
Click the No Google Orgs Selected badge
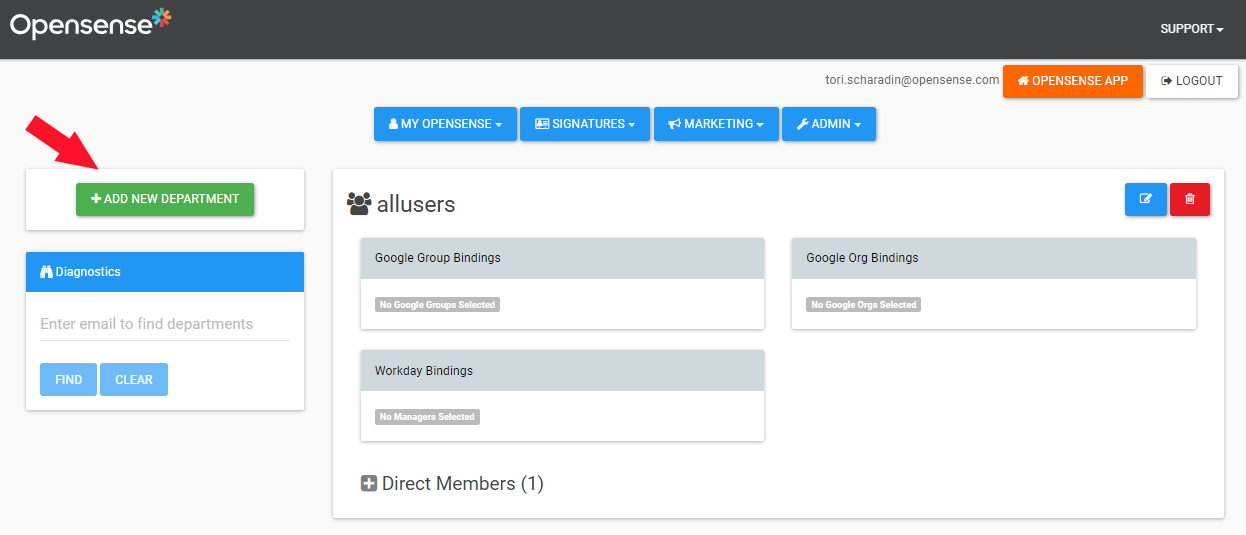(x=864, y=305)
